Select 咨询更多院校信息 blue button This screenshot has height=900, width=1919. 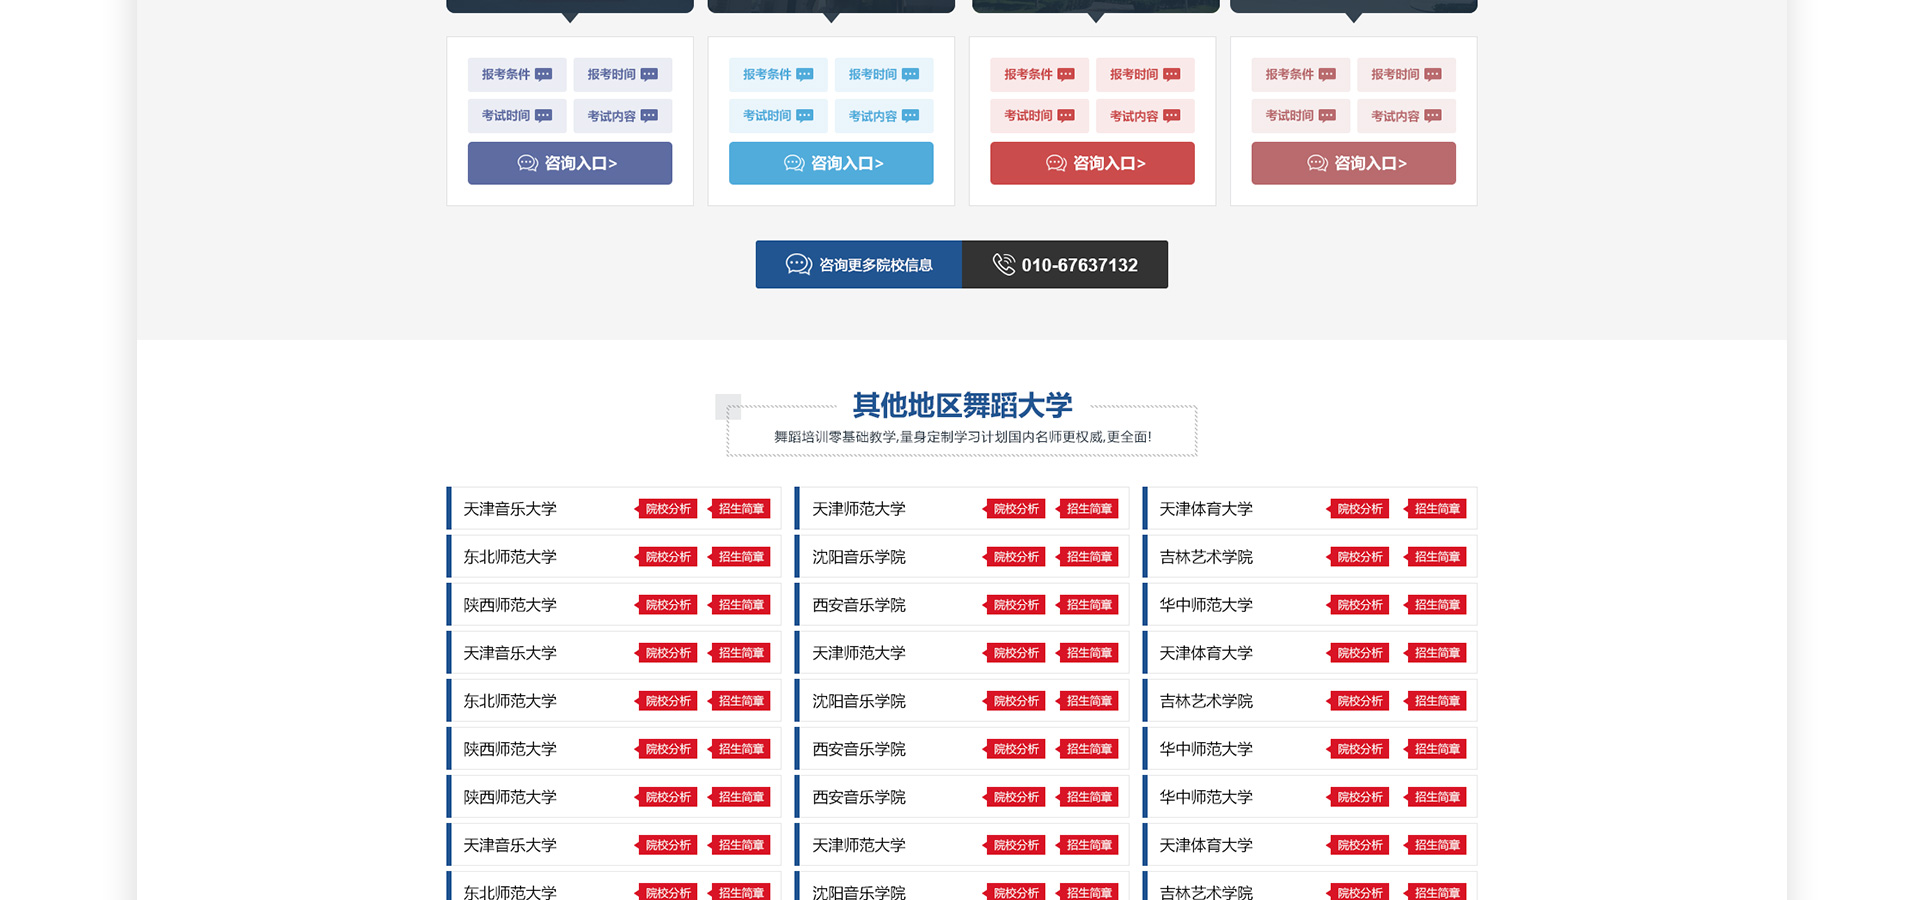pyautogui.click(x=859, y=264)
